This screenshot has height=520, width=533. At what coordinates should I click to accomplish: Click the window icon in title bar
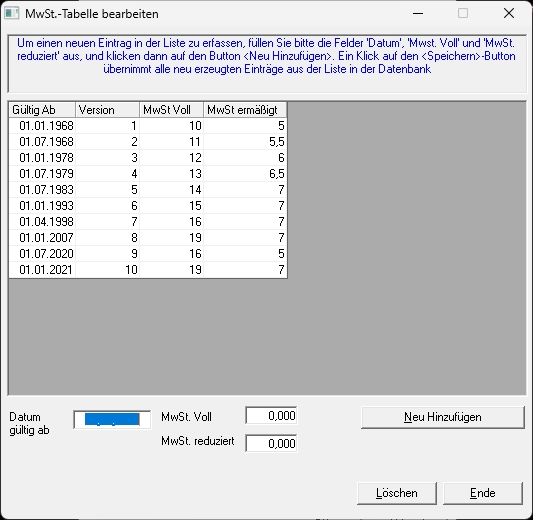coord(12,14)
